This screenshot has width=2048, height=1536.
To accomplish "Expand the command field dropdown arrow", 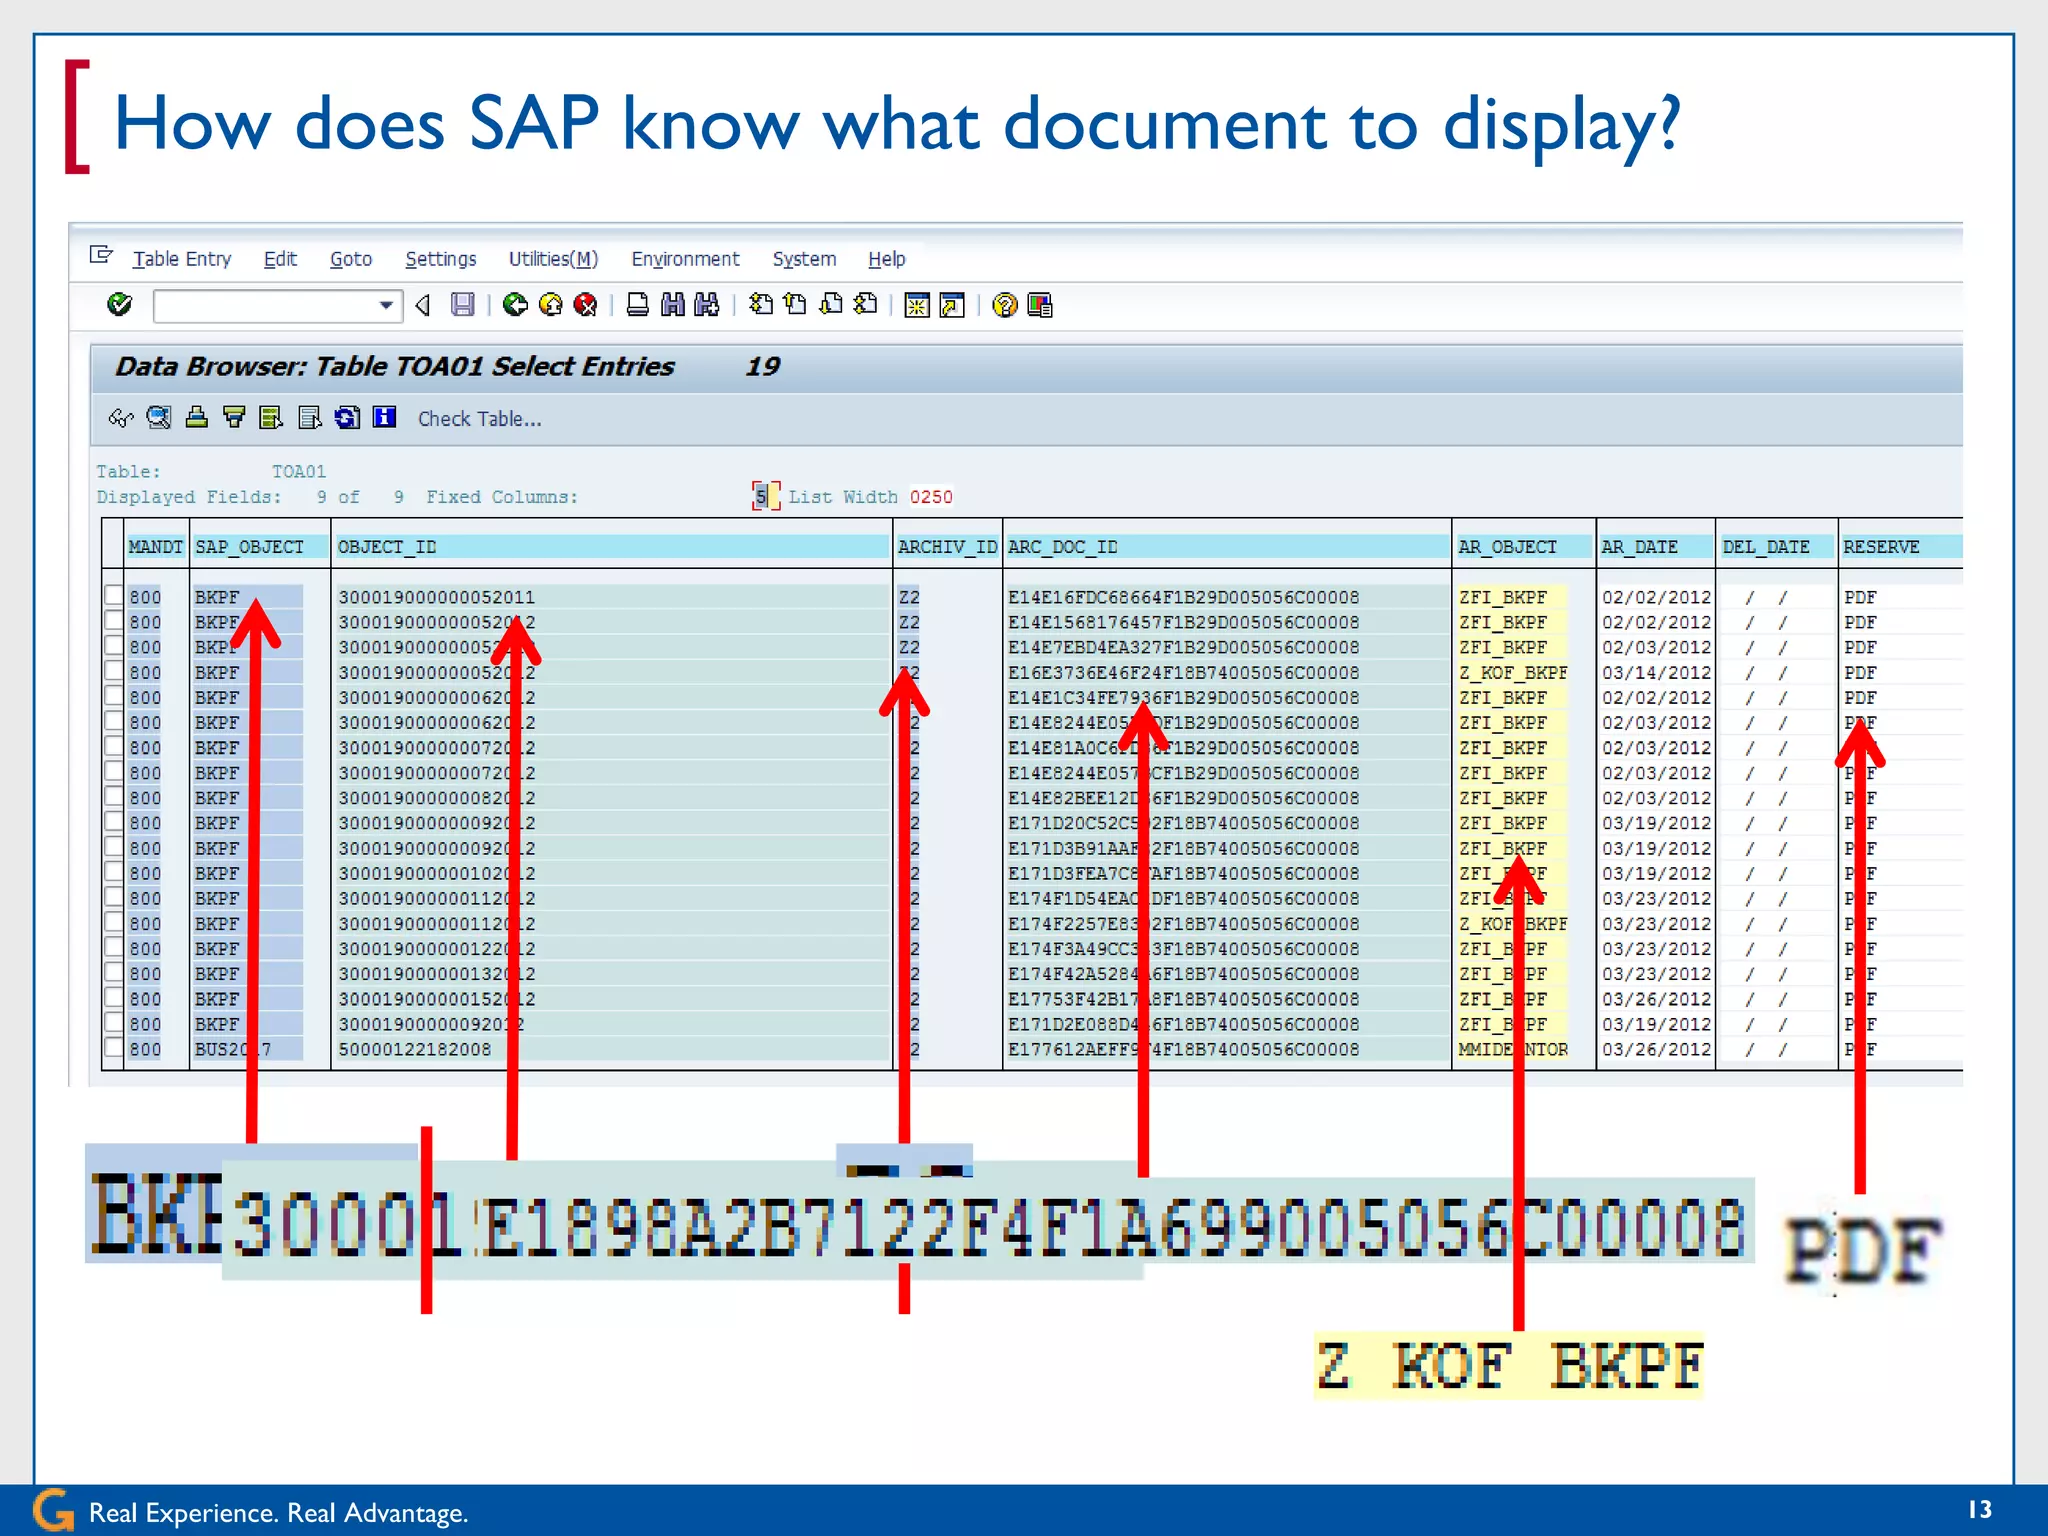I will tap(386, 305).
